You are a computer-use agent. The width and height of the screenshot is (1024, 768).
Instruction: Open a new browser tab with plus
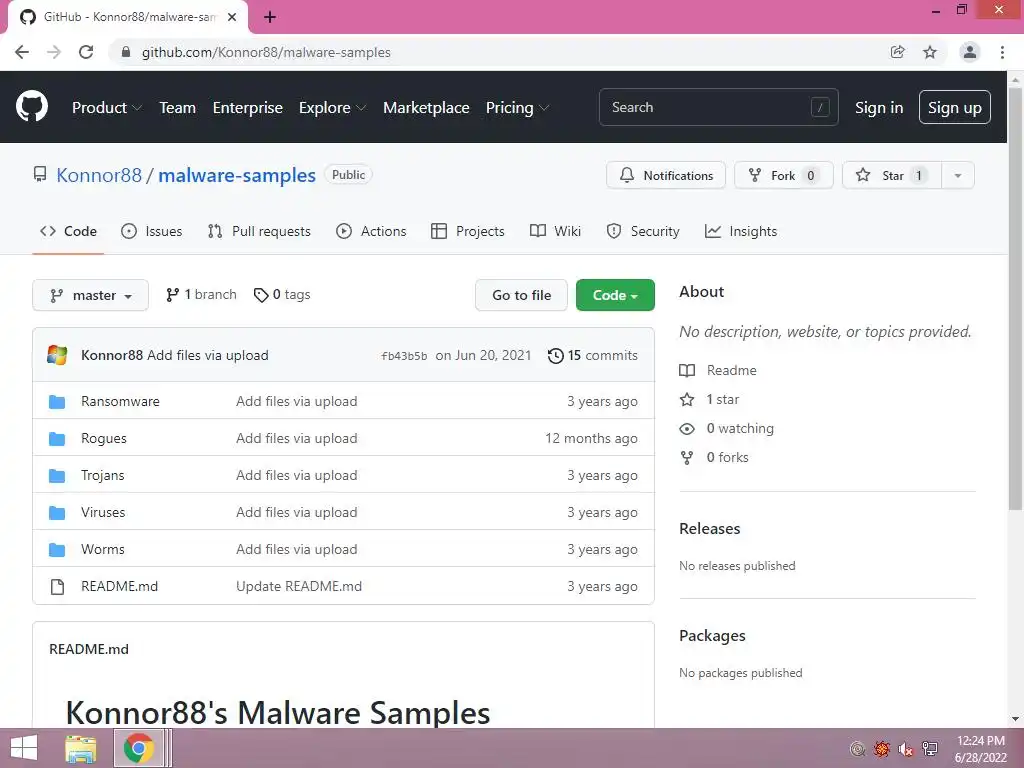[270, 17]
